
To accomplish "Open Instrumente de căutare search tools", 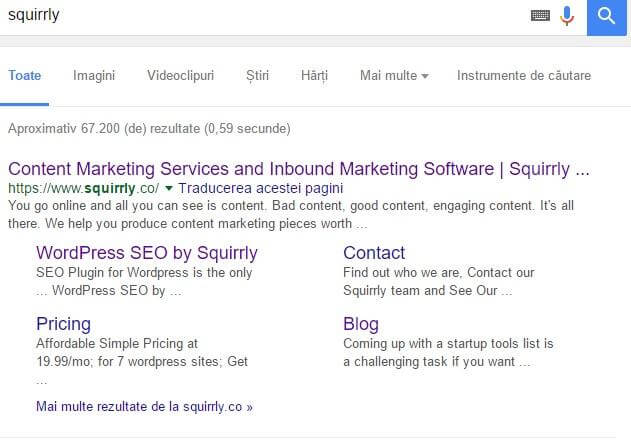I will click(524, 76).
